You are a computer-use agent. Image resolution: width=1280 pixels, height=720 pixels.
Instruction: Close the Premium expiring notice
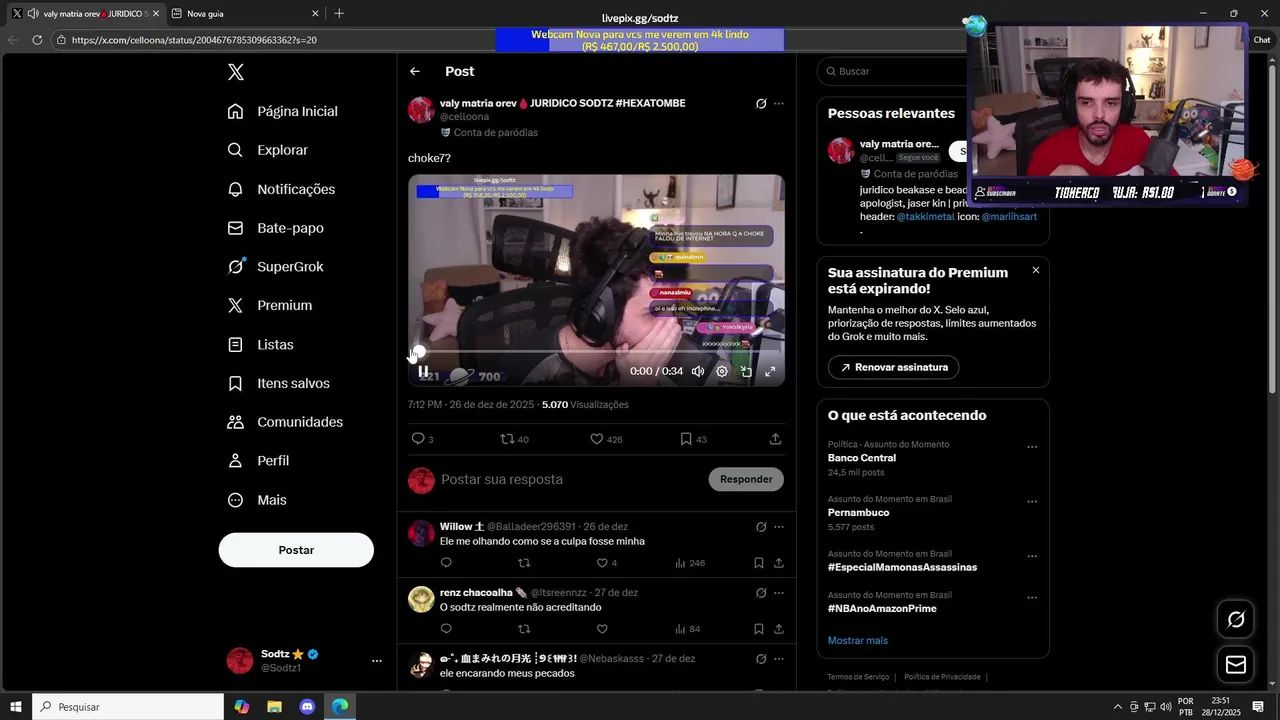tap(1035, 270)
